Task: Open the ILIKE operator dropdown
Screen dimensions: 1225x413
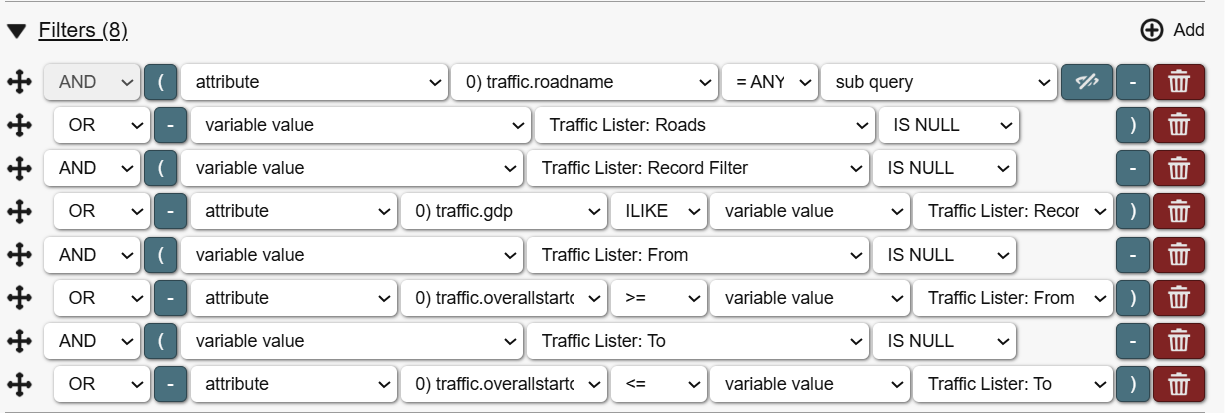Action: click(656, 211)
